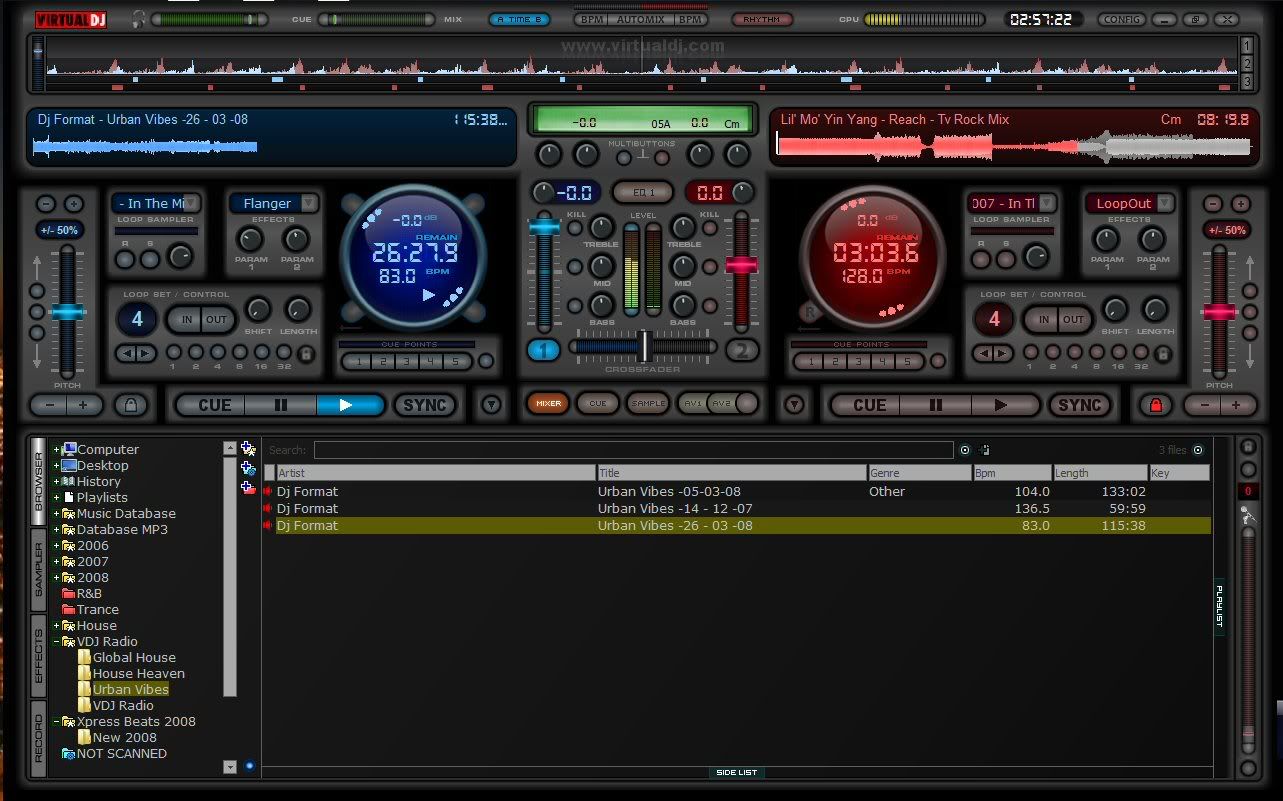This screenshot has width=1283, height=801.
Task: Click the right deck loop sampler S button
Action: coord(1007,259)
